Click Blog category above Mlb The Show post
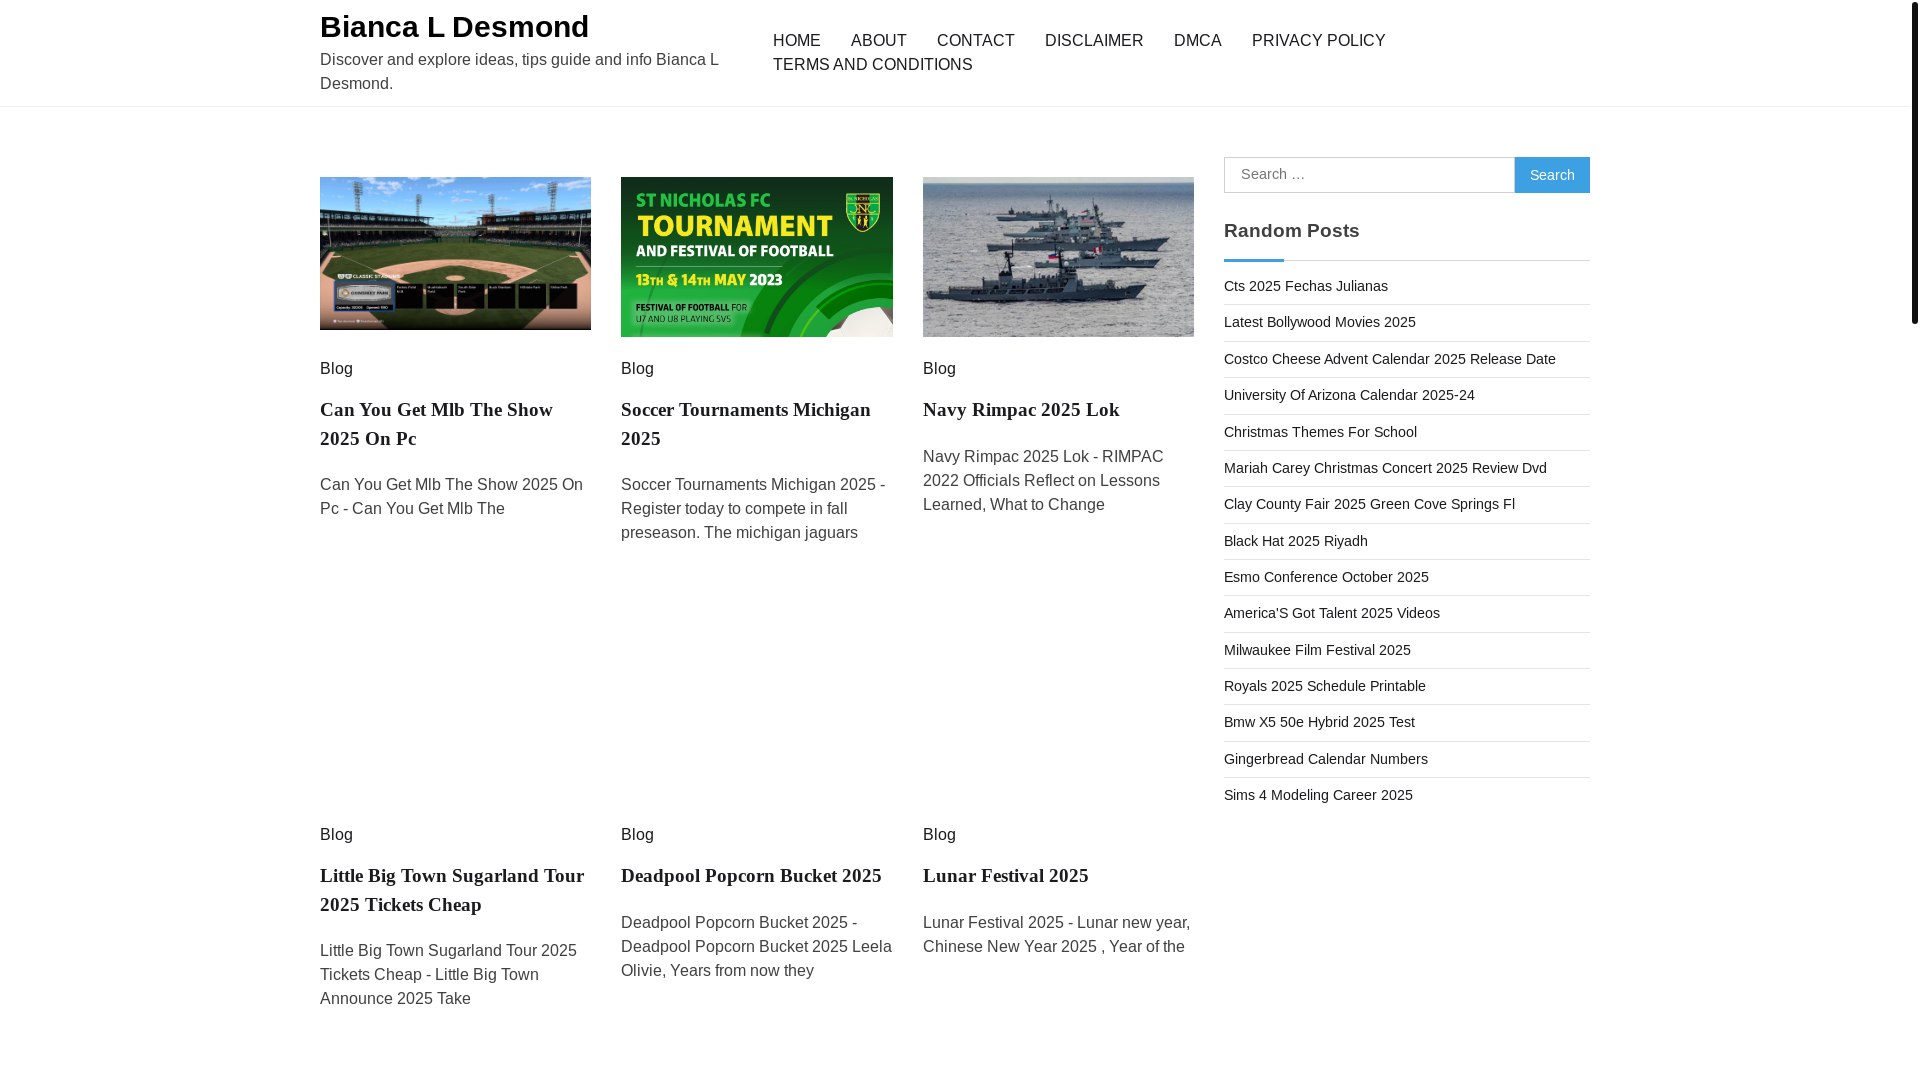 tap(336, 369)
